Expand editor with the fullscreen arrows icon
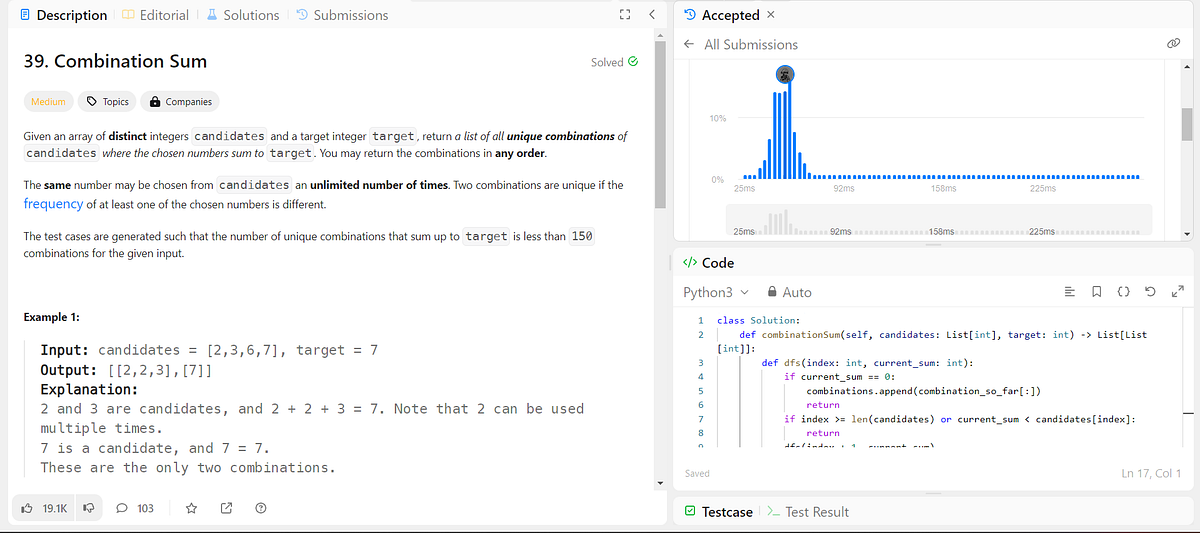 [x=1176, y=292]
